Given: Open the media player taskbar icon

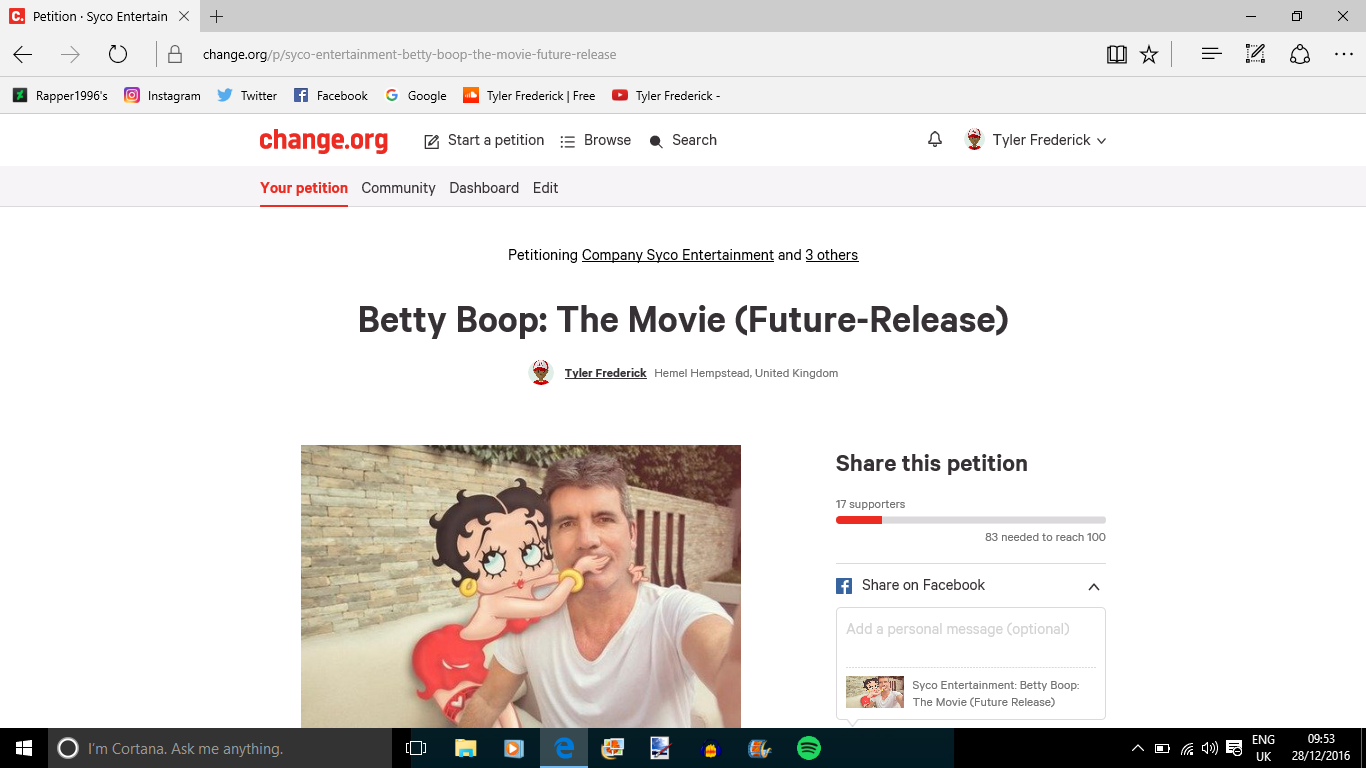Looking at the screenshot, I should pos(513,748).
